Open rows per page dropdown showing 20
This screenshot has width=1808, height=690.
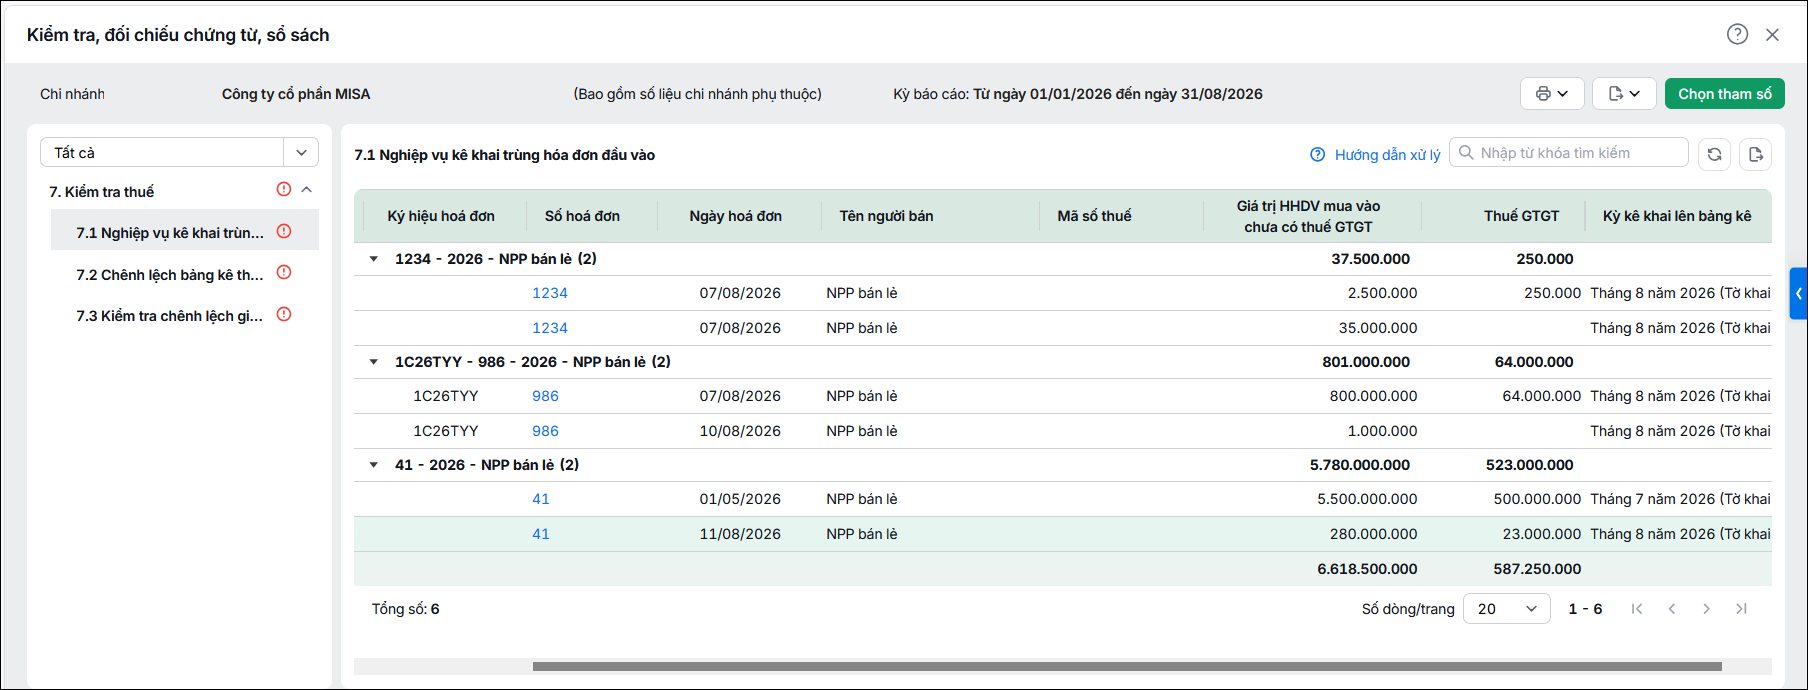click(1506, 608)
